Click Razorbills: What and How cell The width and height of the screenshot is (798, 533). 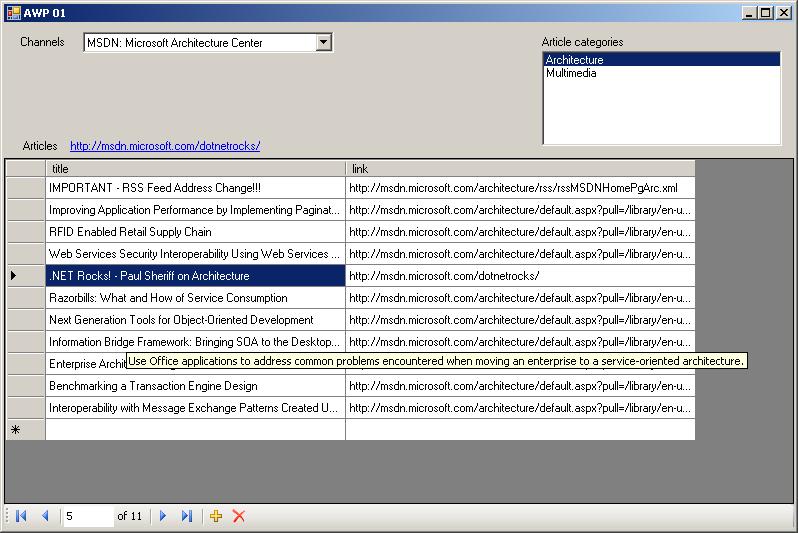coord(195,298)
